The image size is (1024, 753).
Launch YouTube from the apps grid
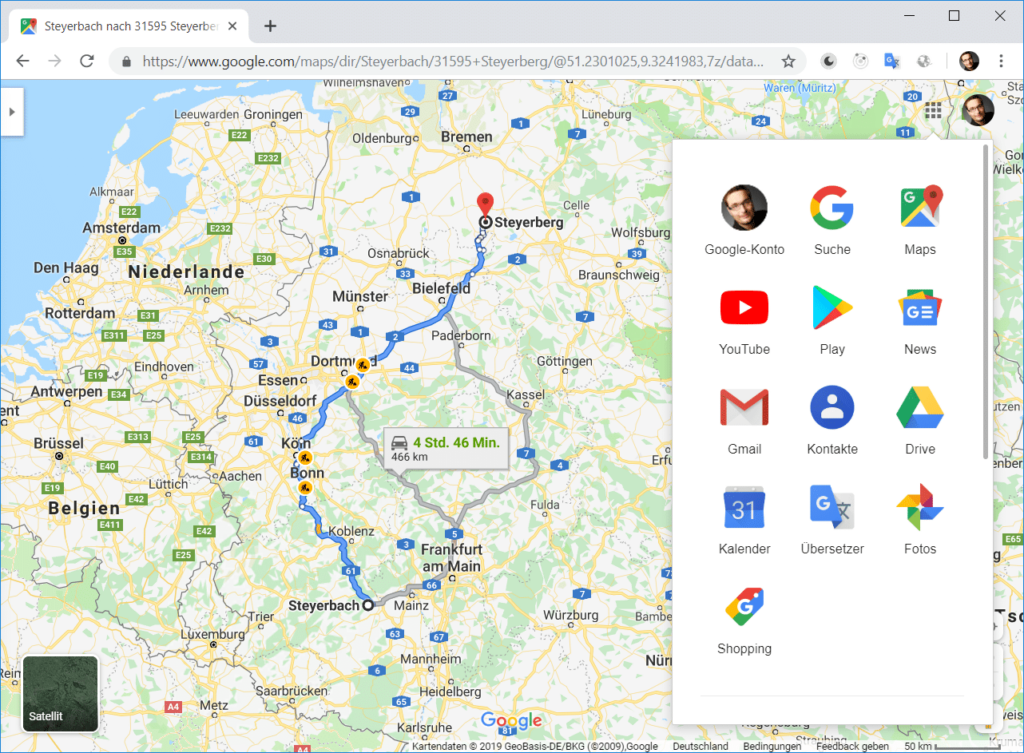click(744, 320)
